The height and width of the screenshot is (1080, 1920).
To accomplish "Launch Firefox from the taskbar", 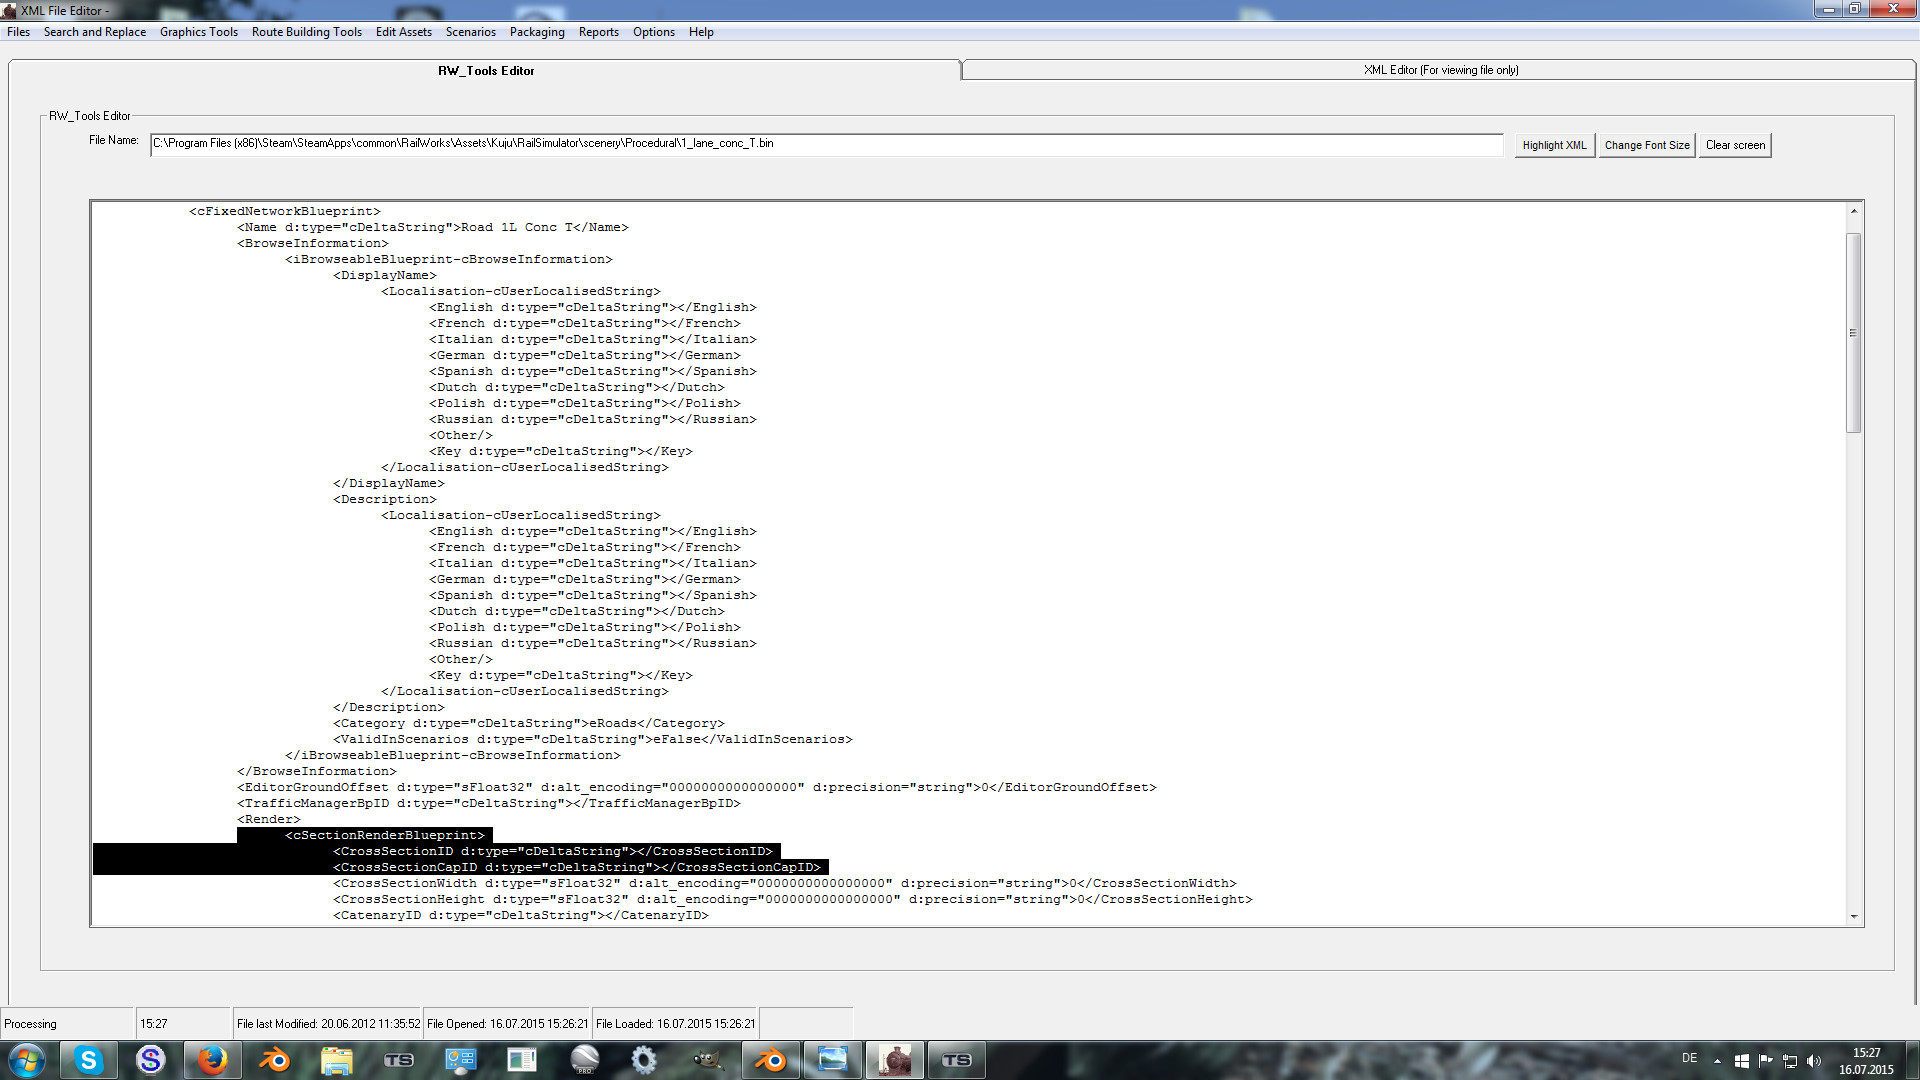I will point(211,1060).
